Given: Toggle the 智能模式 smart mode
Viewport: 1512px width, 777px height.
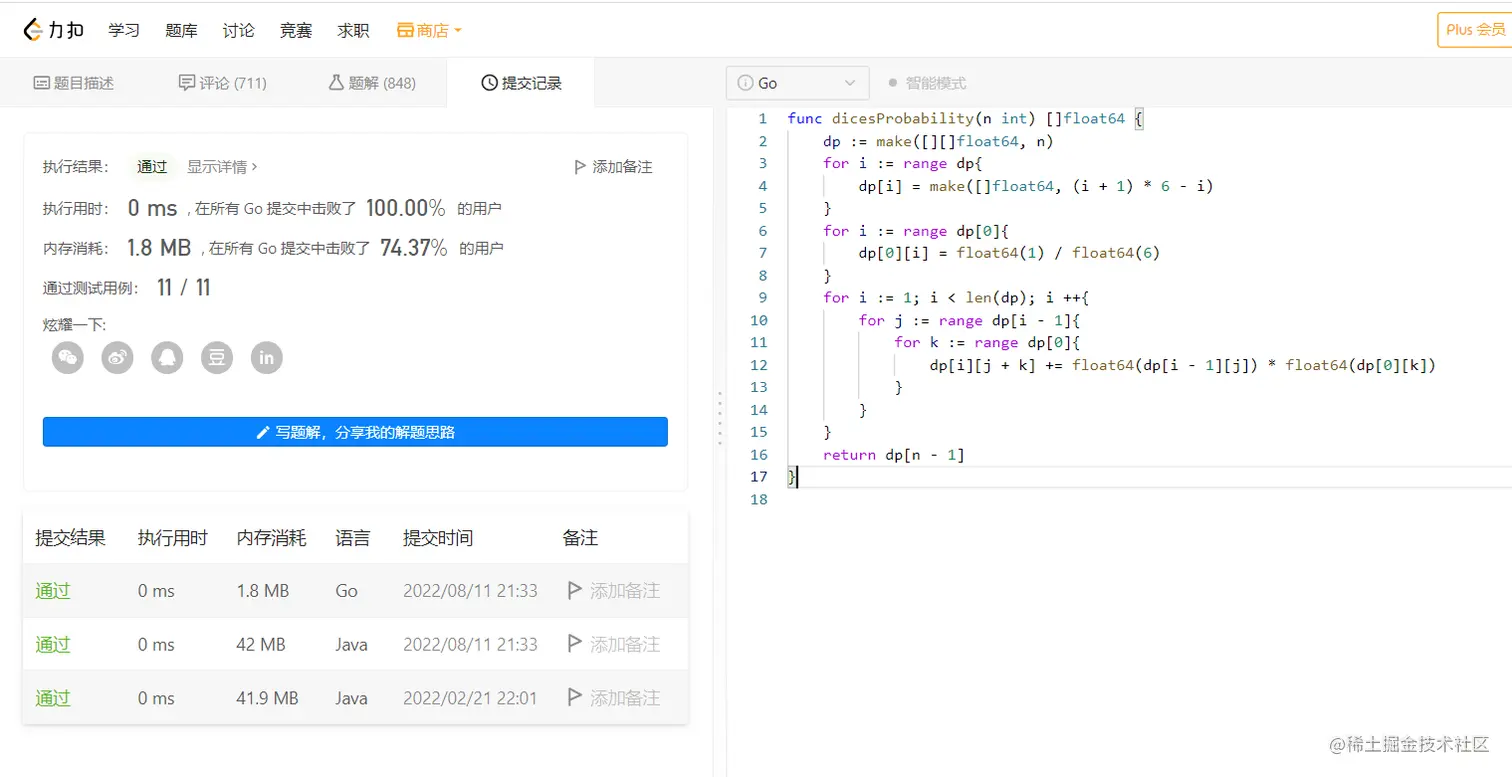Looking at the screenshot, I should coord(927,83).
